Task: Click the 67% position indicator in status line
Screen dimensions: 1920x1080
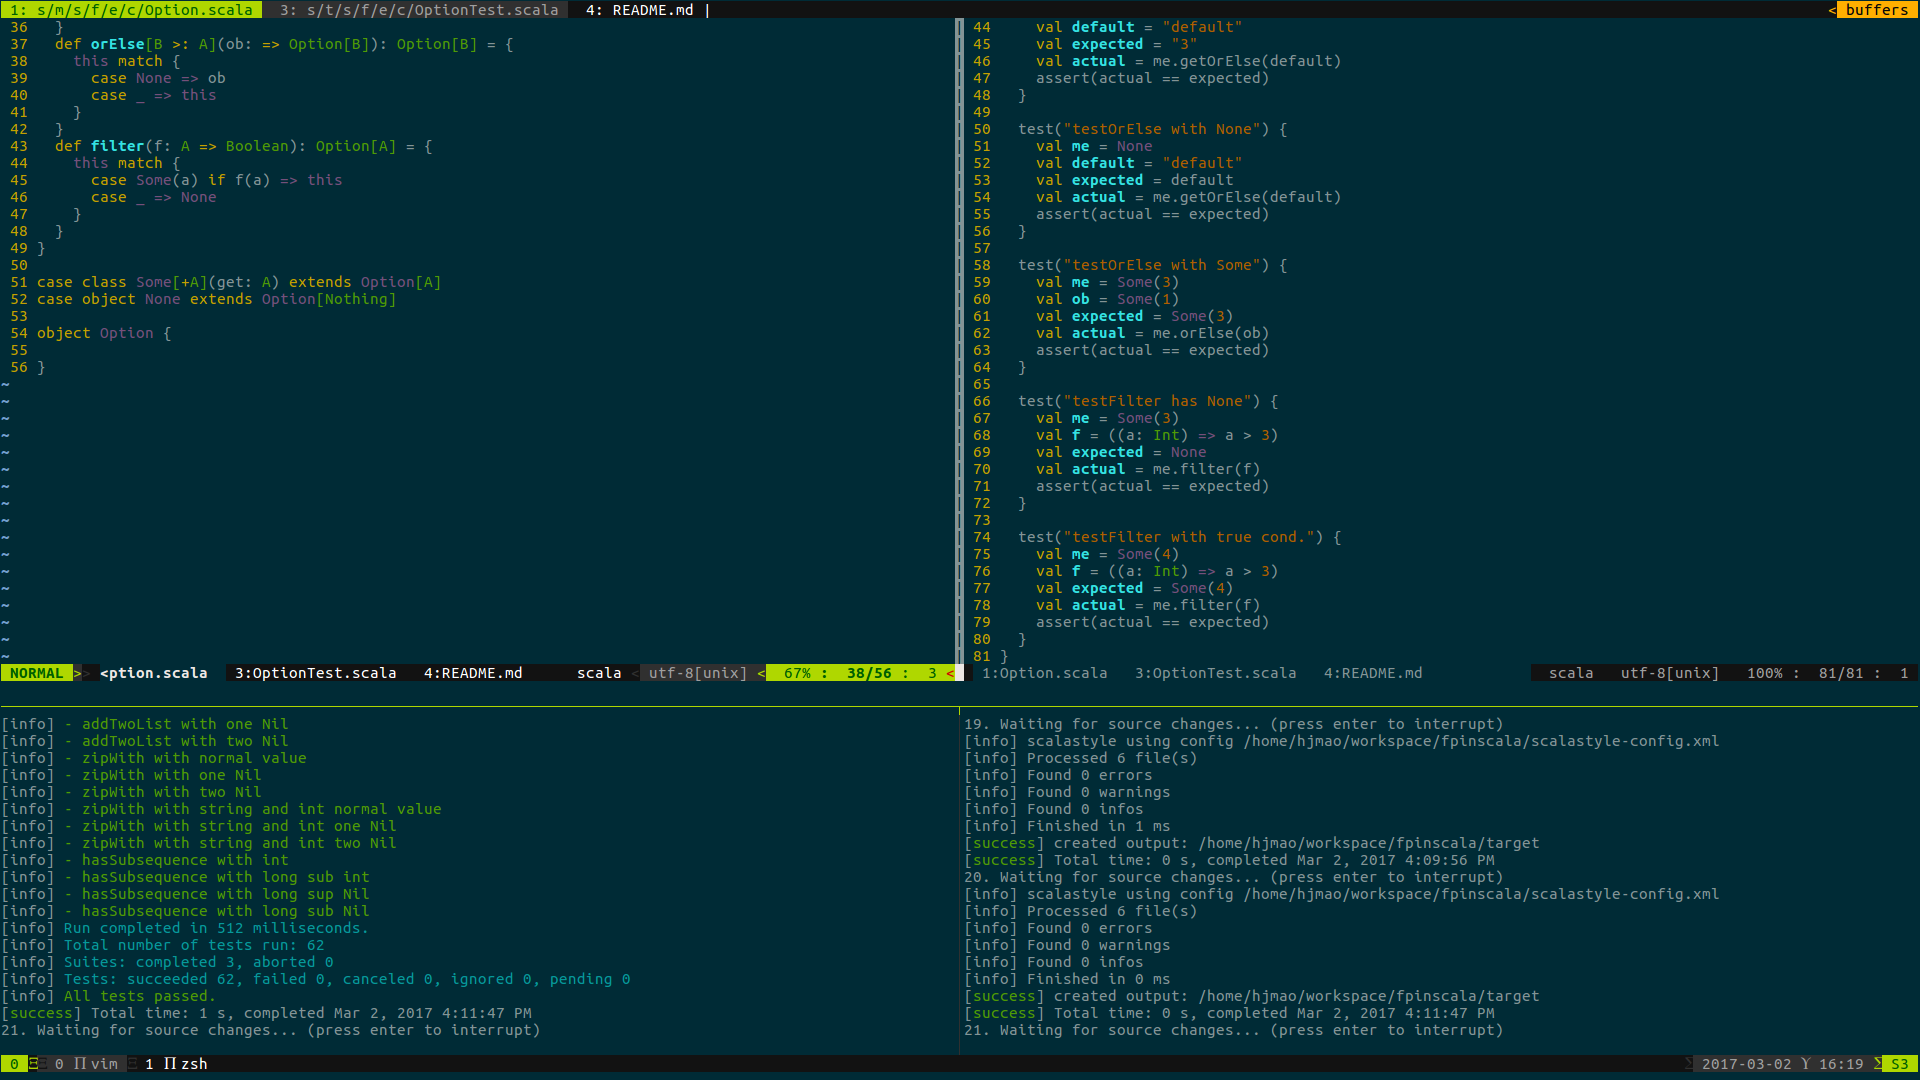Action: [x=797, y=673]
